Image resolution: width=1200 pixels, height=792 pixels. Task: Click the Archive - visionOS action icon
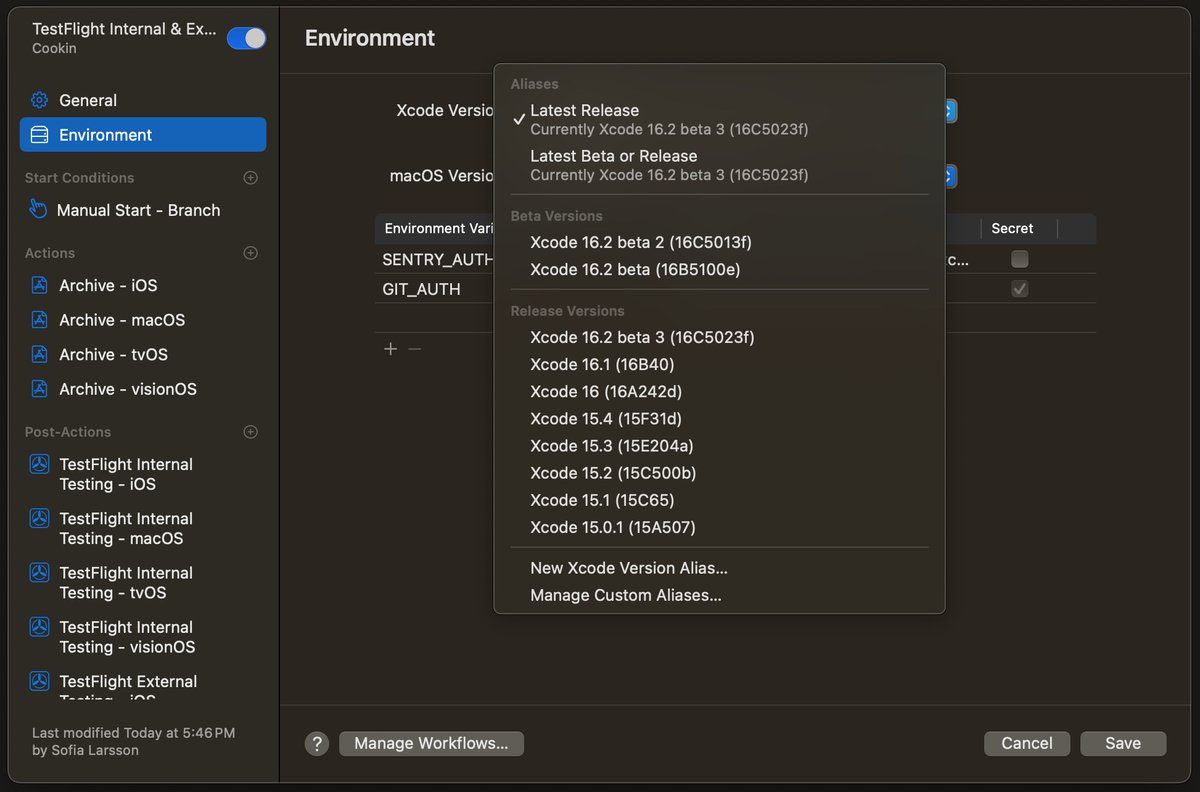[x=39, y=389]
